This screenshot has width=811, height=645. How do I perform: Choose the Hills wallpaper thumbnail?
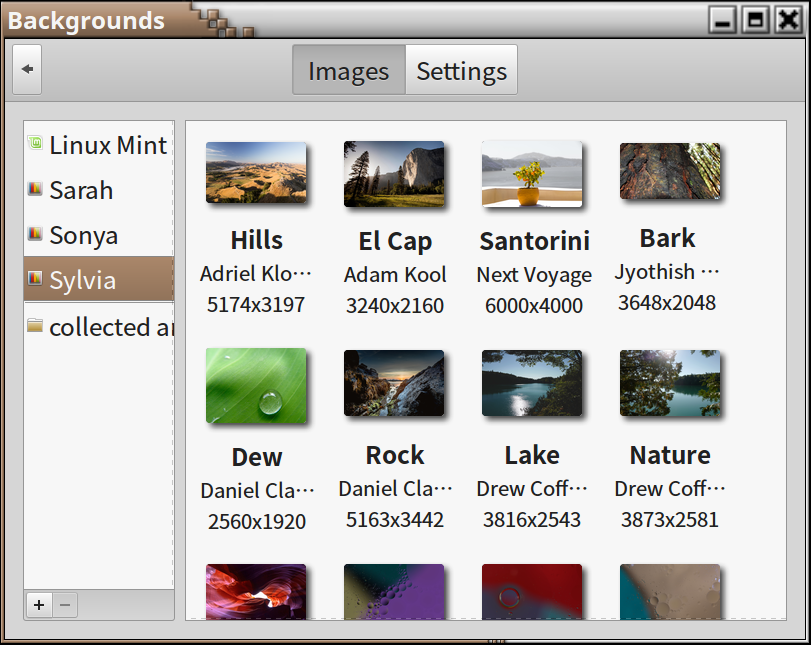pos(256,173)
